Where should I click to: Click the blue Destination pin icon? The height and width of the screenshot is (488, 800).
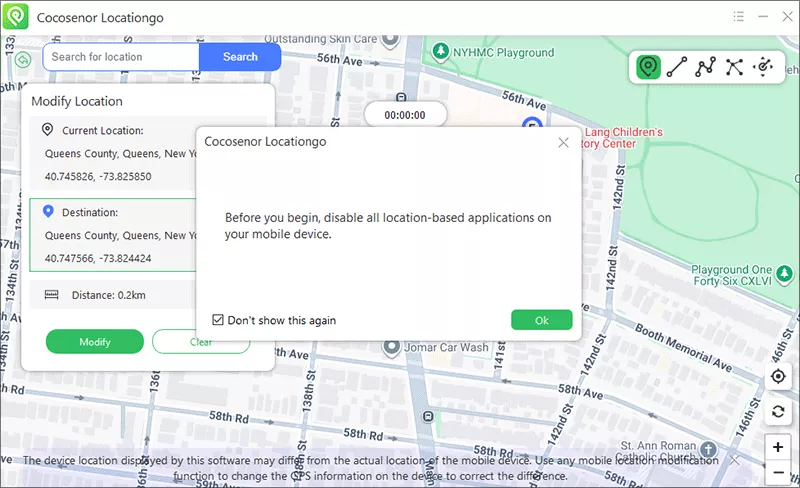point(48,211)
